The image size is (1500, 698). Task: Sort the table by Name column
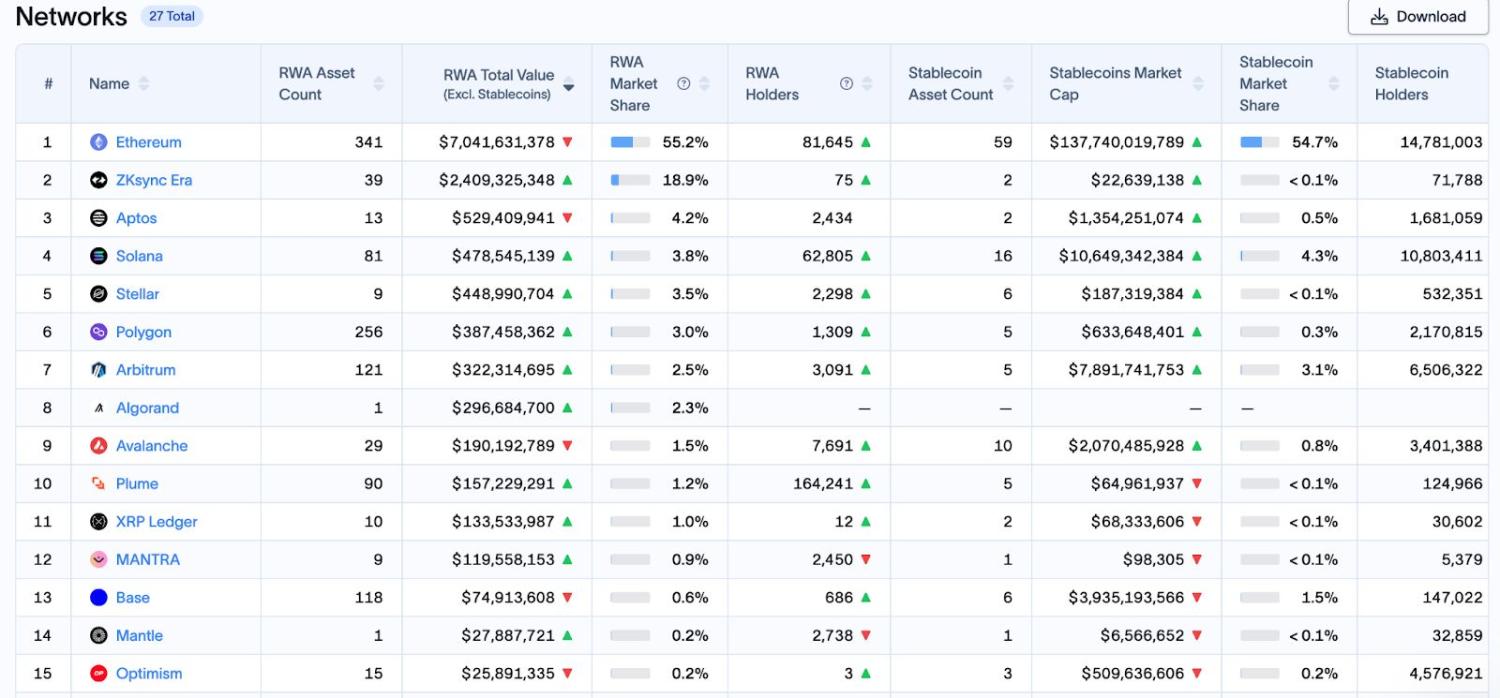(144, 84)
